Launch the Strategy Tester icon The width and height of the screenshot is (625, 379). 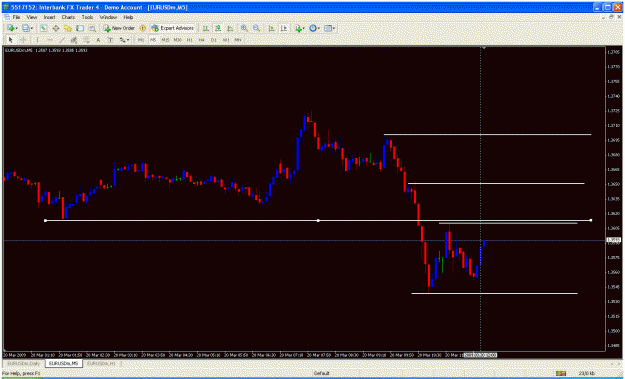tap(92, 28)
